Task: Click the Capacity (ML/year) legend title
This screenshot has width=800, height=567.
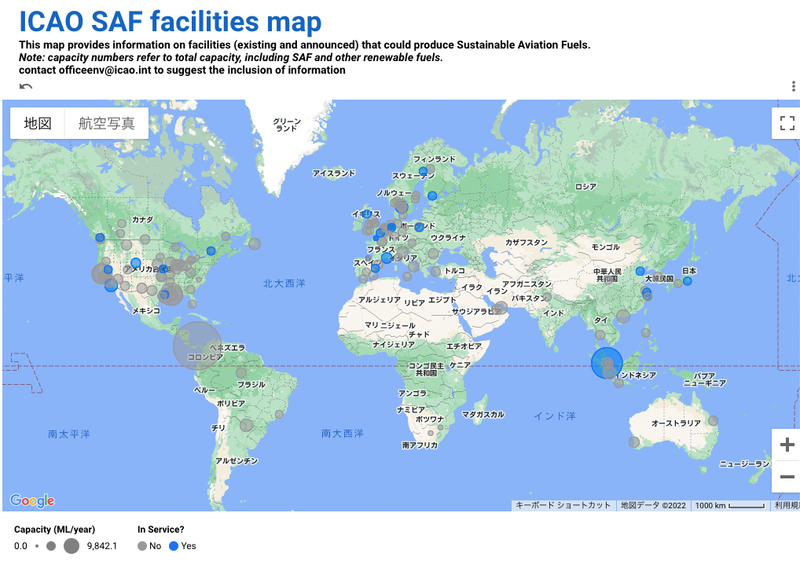Action: click(55, 529)
